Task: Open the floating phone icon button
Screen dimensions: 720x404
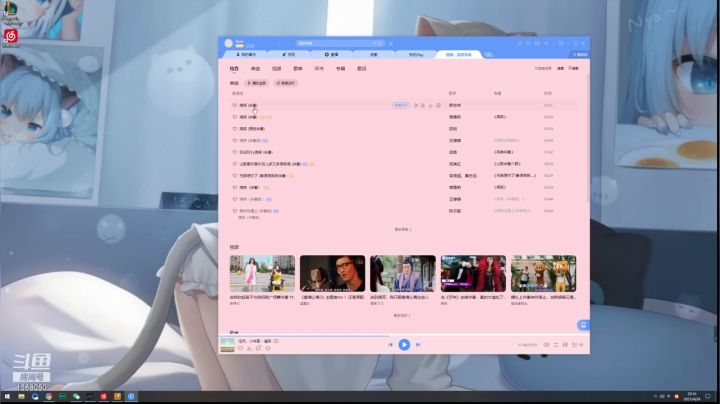Action: (583, 325)
